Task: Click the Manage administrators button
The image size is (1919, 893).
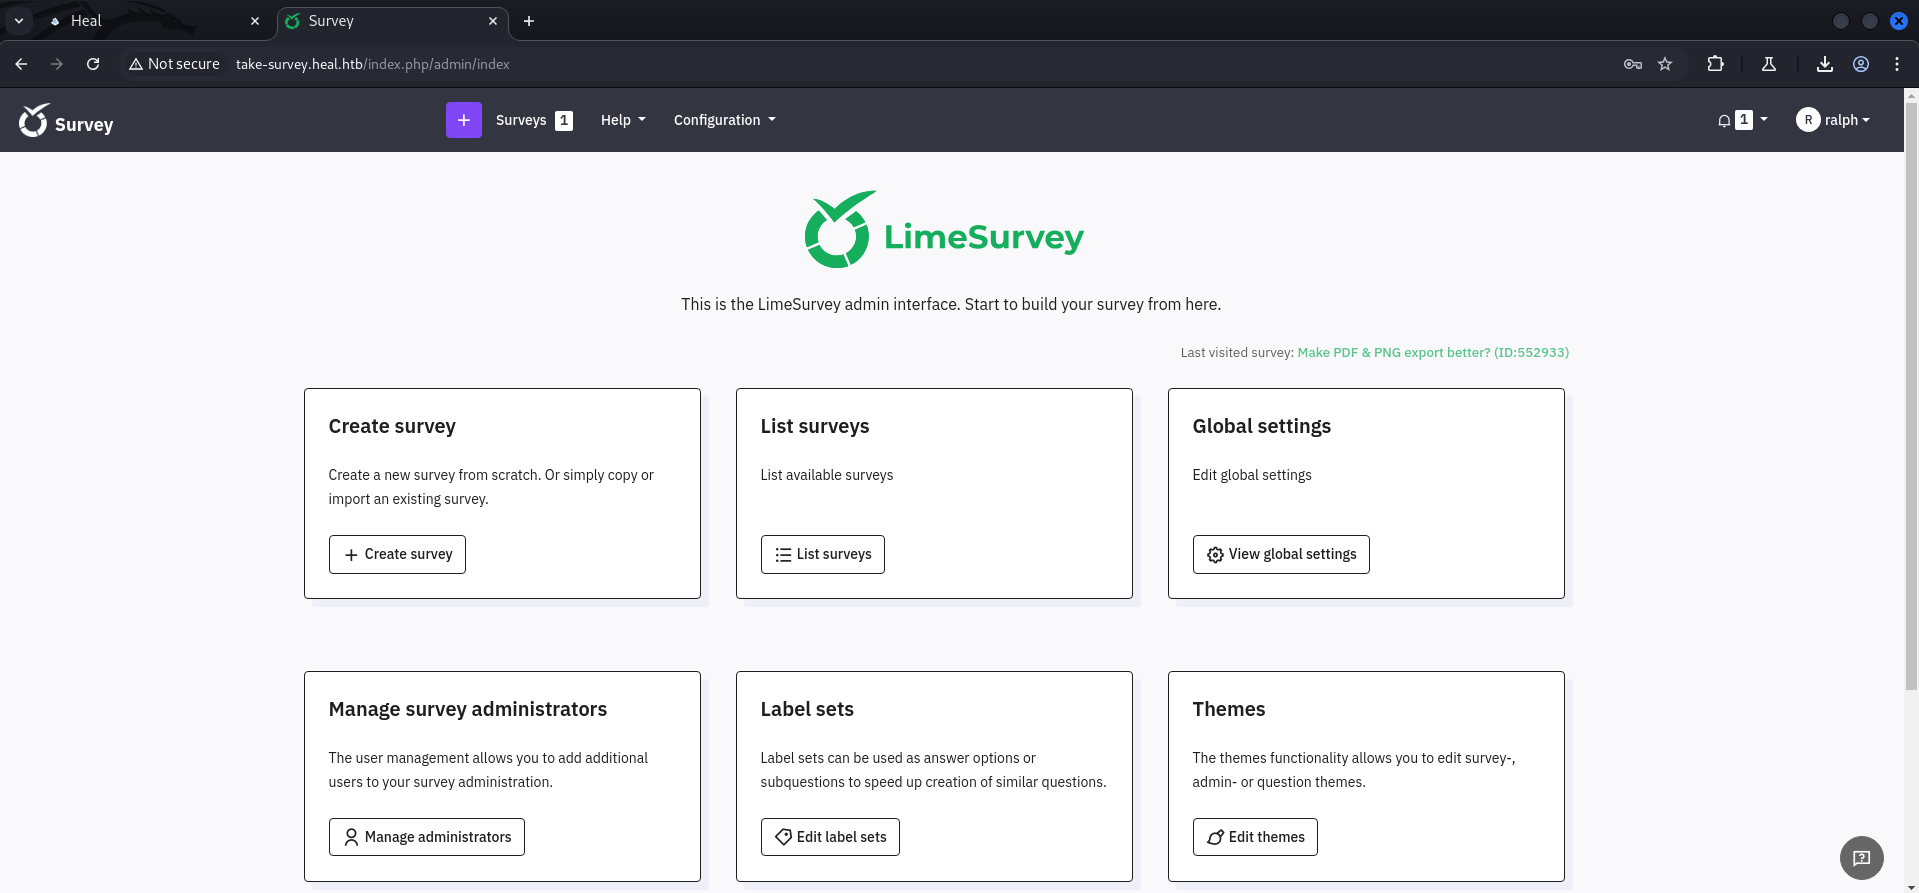Action: [x=426, y=837]
